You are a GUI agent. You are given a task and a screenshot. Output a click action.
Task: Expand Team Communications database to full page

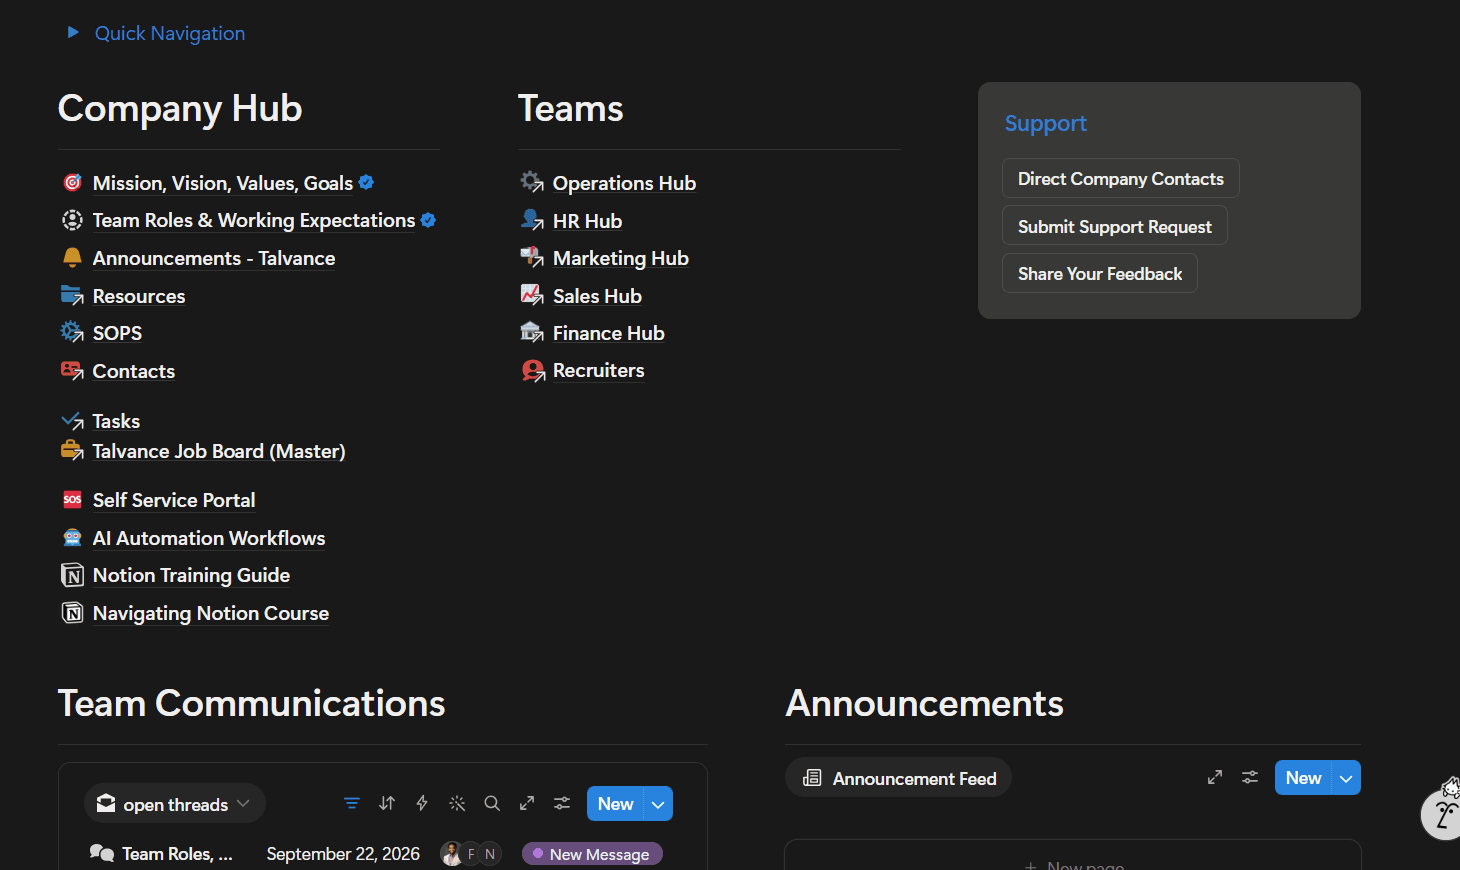527,803
